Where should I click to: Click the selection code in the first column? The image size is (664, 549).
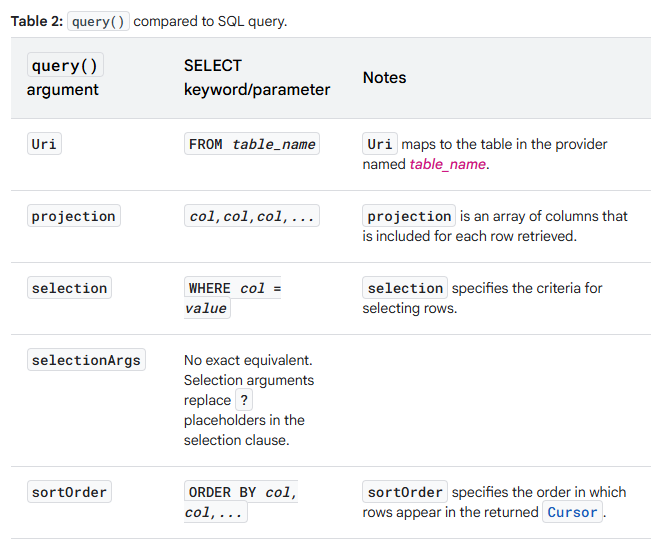pos(69,288)
